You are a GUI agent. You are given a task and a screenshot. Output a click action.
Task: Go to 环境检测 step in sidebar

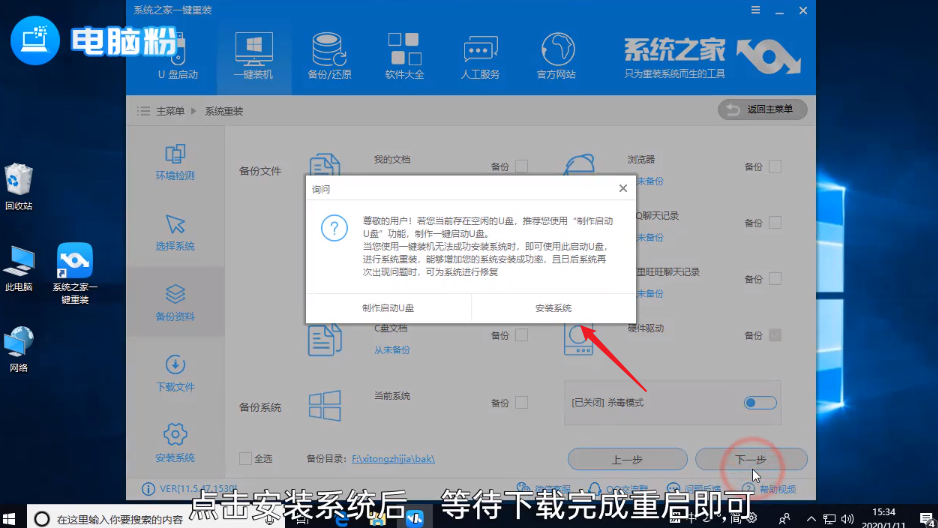click(175, 162)
